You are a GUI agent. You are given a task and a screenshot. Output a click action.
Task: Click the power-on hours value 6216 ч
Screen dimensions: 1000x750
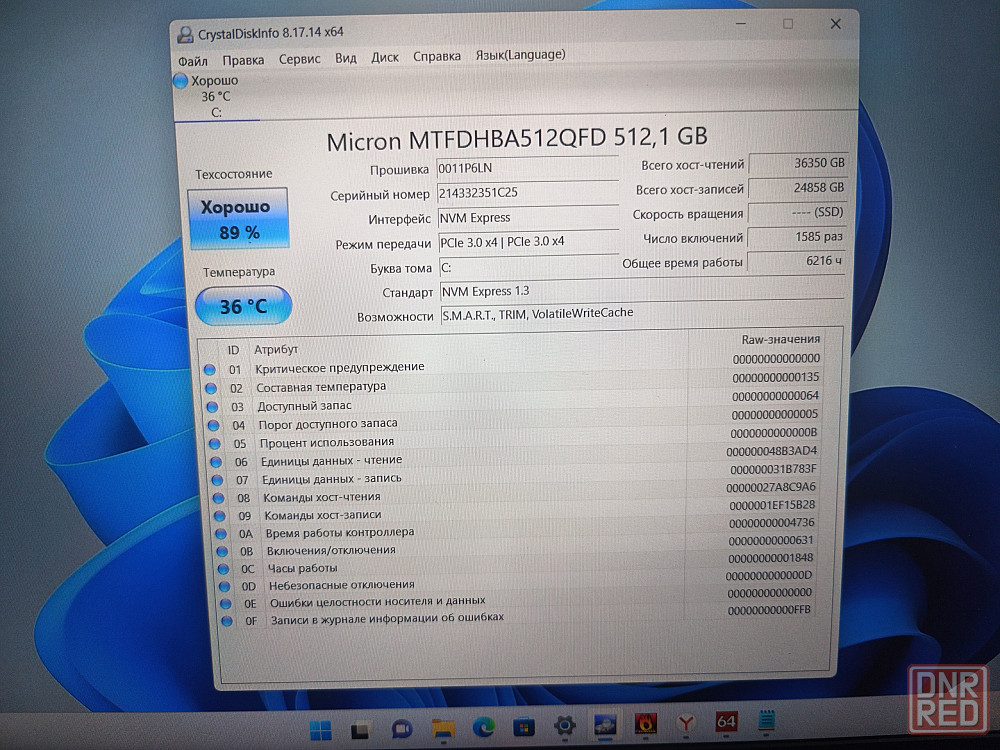[x=796, y=261]
